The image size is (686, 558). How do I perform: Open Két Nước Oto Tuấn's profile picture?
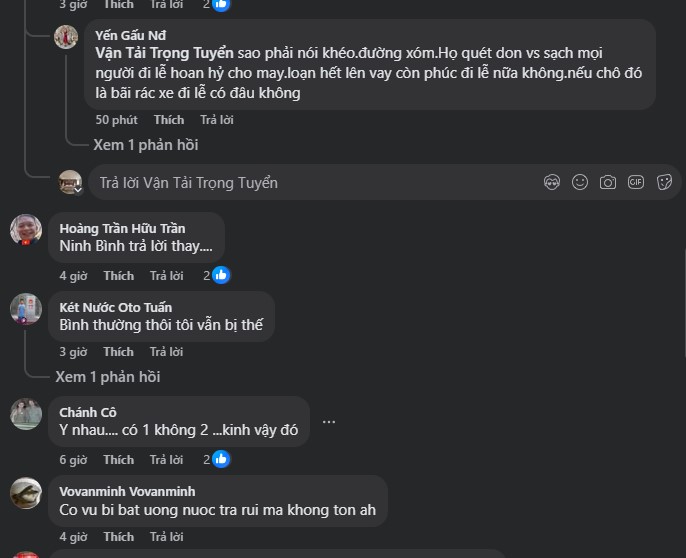click(x=26, y=309)
